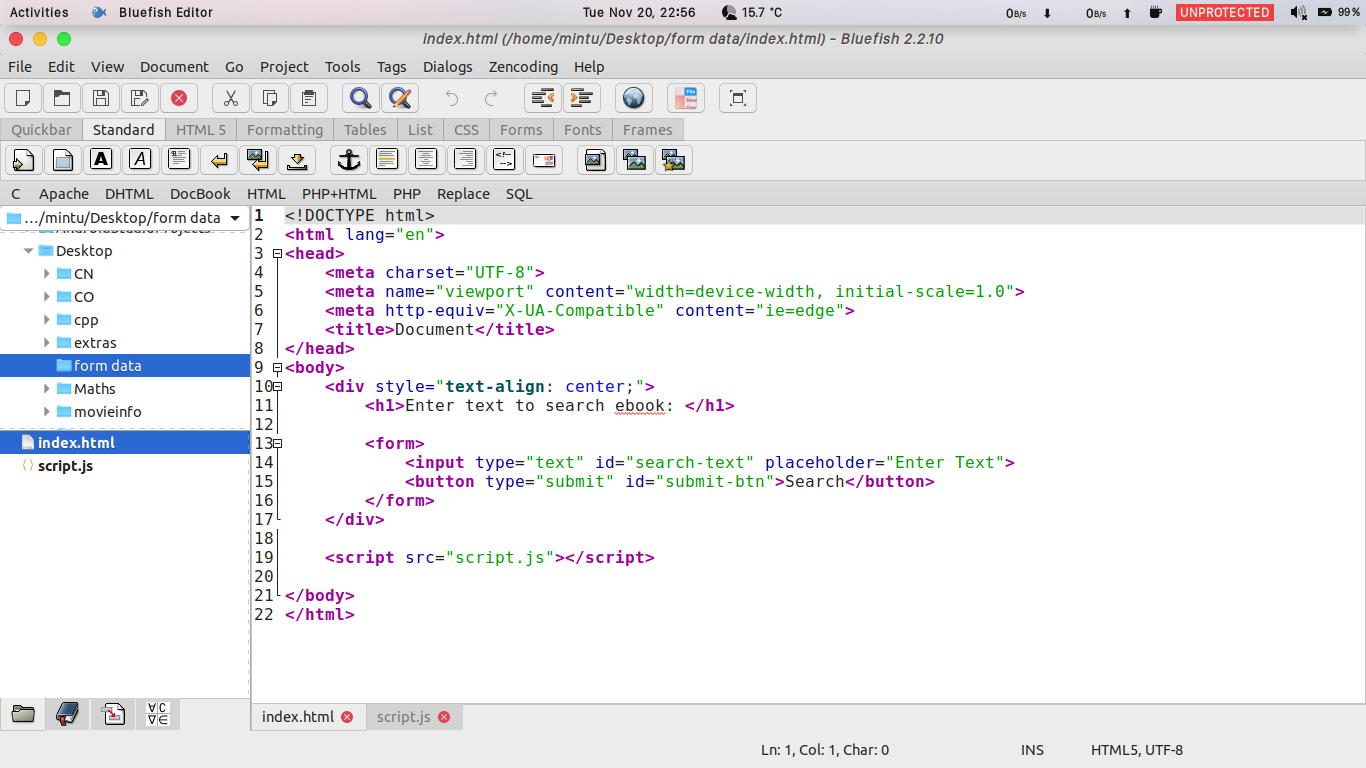Select the form data folder
The image size is (1366, 768).
point(125,366)
